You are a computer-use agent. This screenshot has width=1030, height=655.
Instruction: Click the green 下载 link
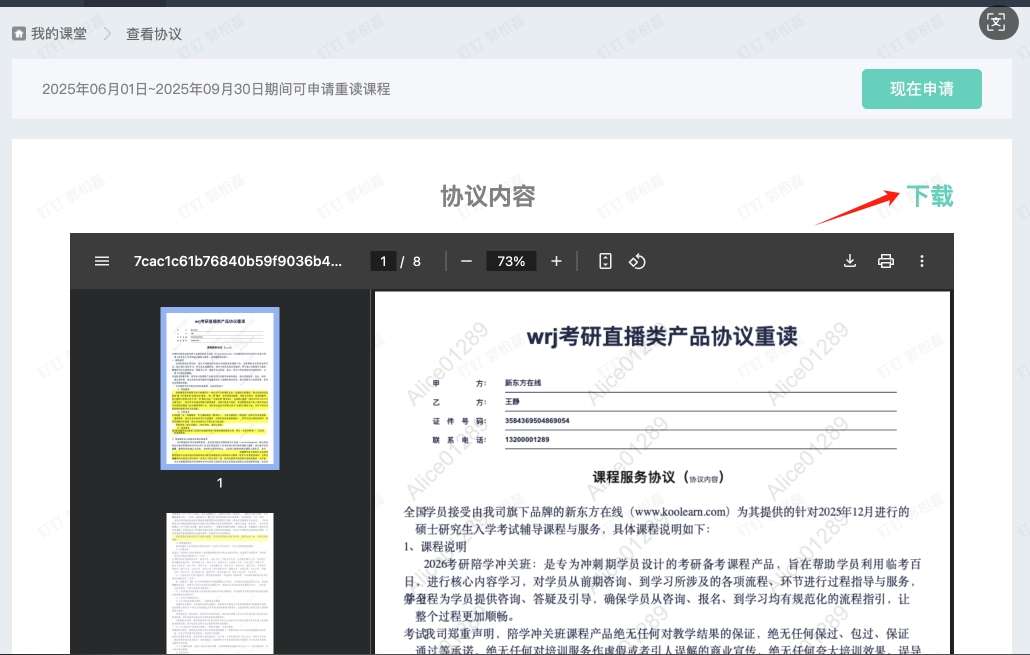(x=929, y=196)
